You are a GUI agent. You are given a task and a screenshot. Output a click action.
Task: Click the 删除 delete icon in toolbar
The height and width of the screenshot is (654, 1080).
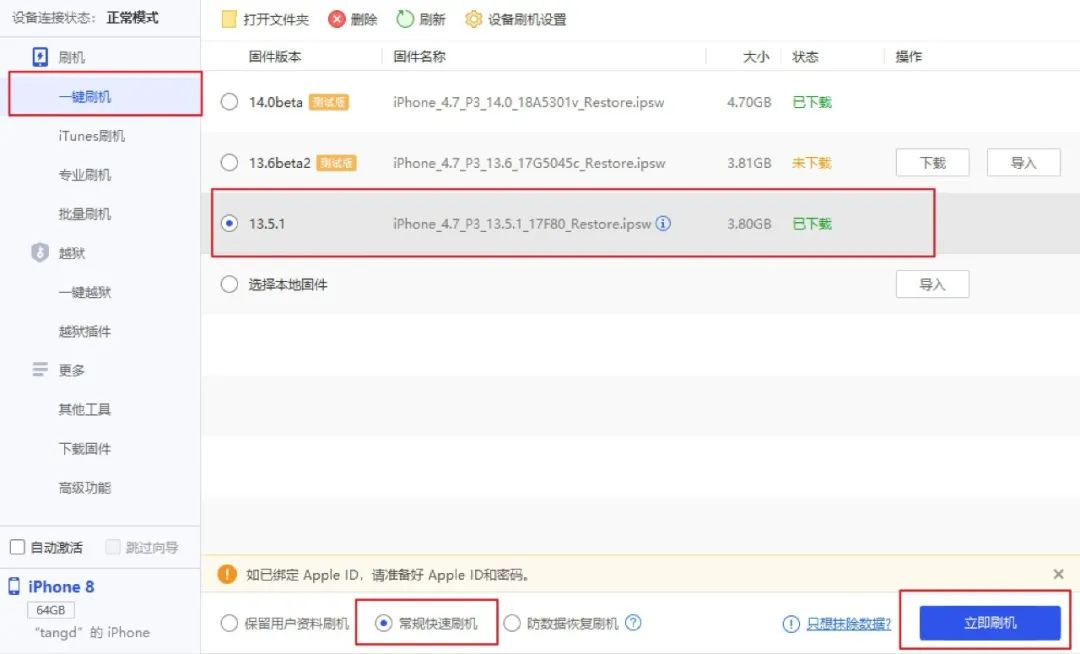point(352,18)
